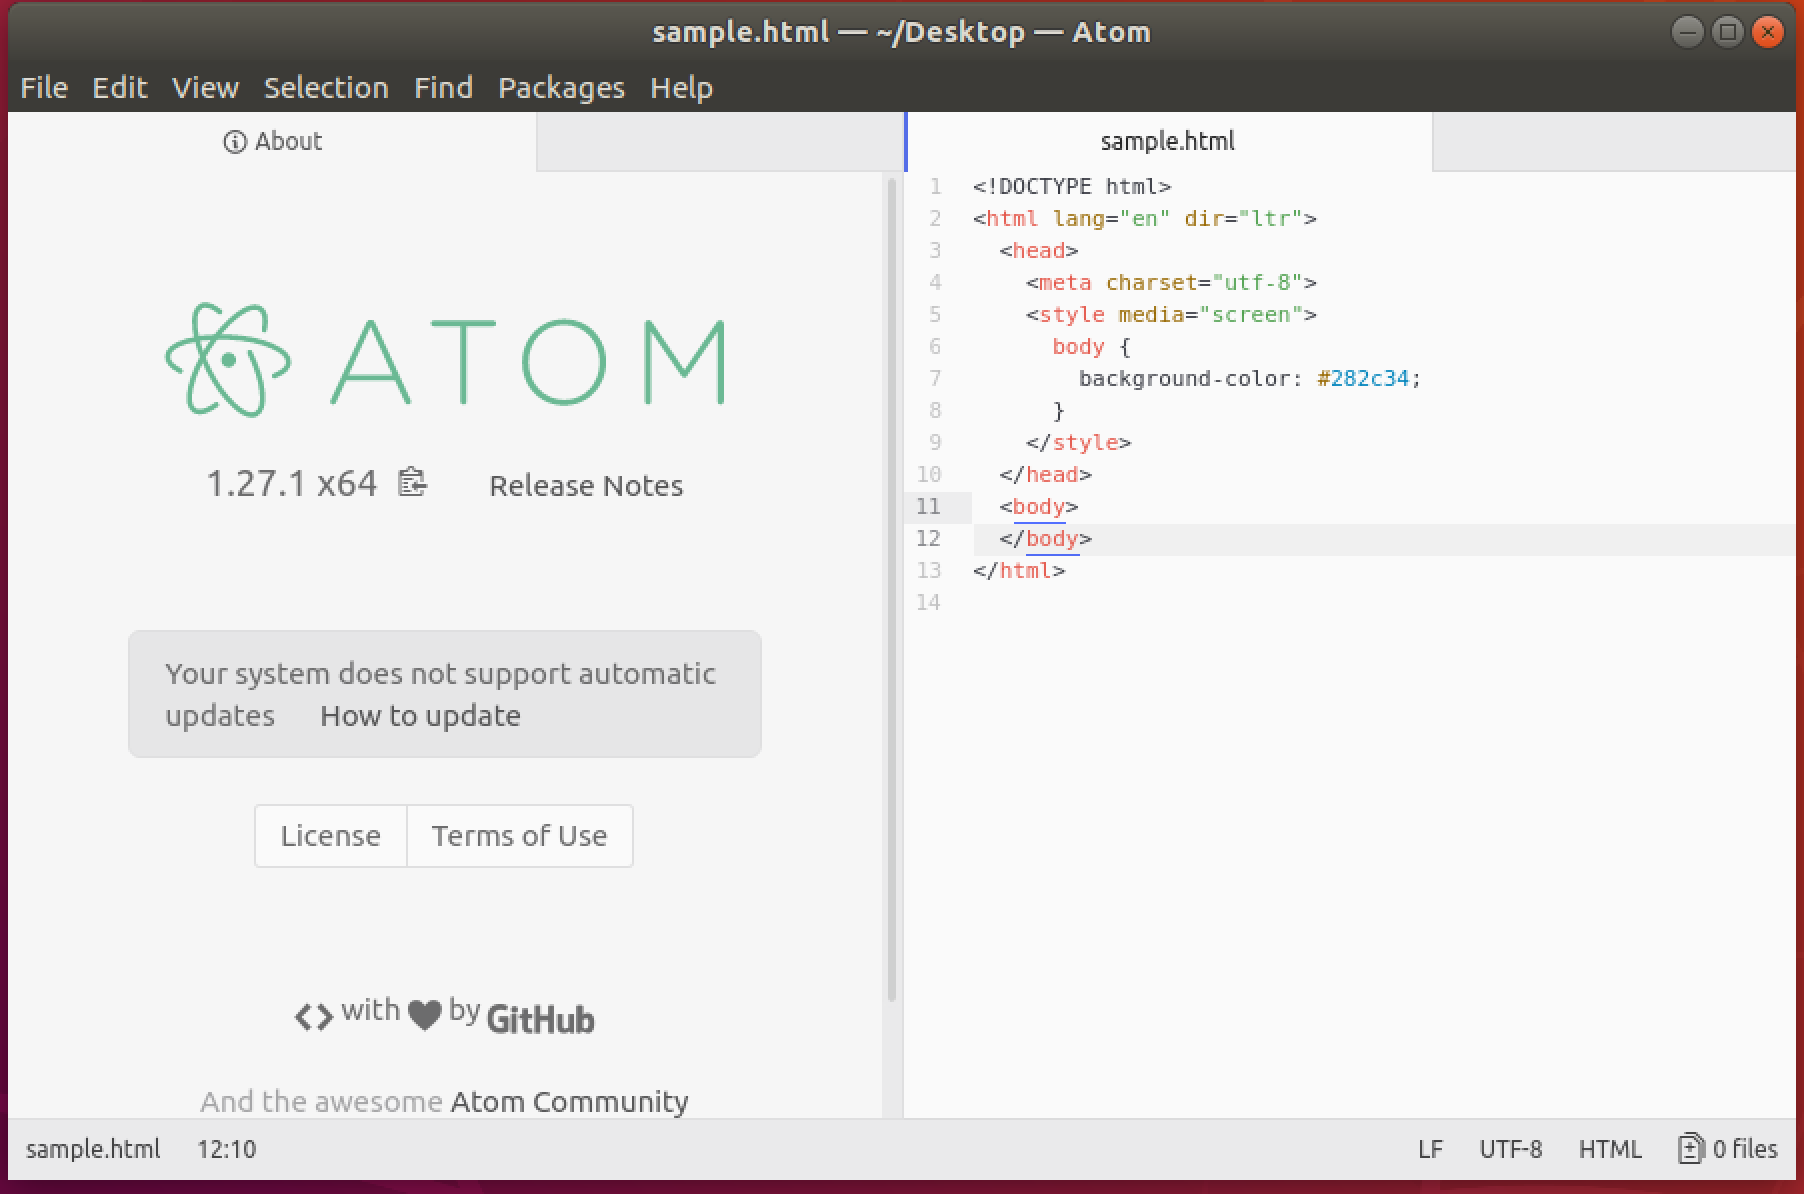This screenshot has width=1804, height=1194.
Task: Click the Terms of Use button
Action: tap(519, 836)
